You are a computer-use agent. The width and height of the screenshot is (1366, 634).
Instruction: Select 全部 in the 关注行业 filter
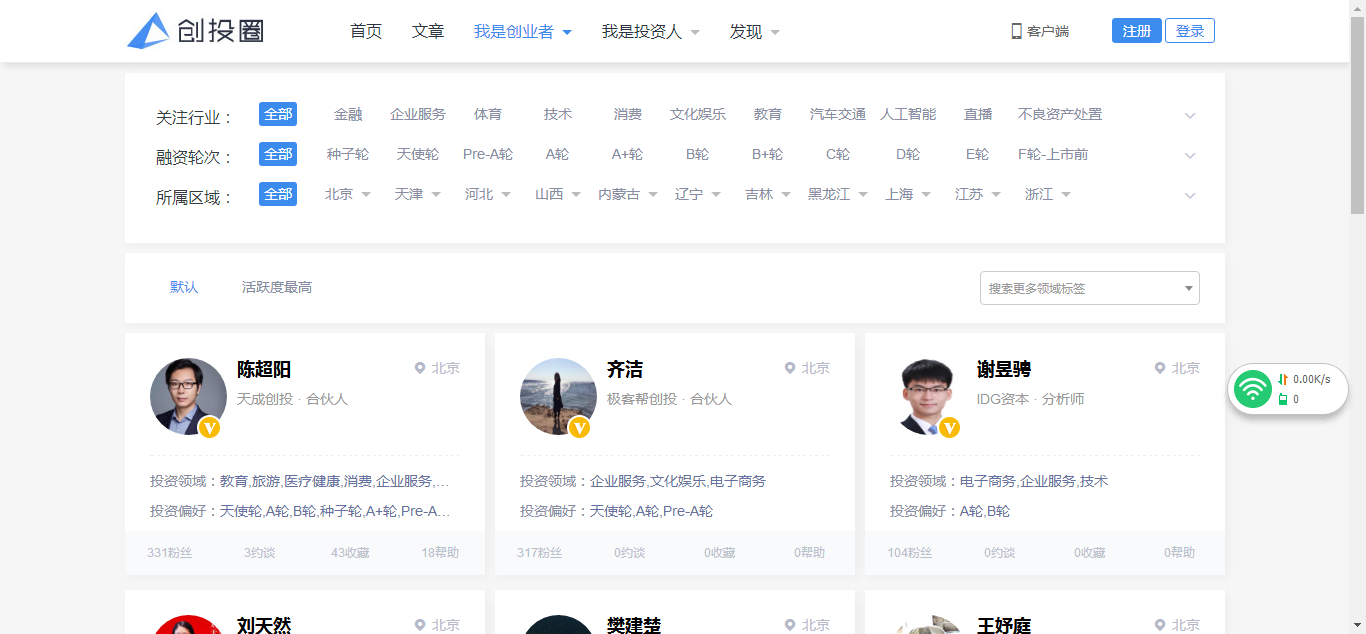point(278,114)
